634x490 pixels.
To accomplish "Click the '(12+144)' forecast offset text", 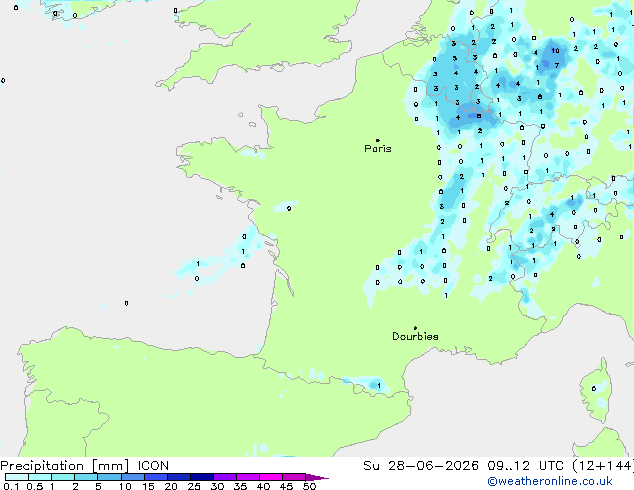I will click(603, 466).
